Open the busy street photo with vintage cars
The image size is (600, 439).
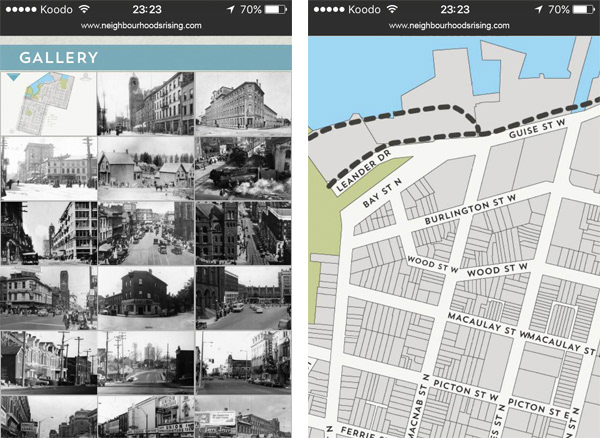click(146, 233)
